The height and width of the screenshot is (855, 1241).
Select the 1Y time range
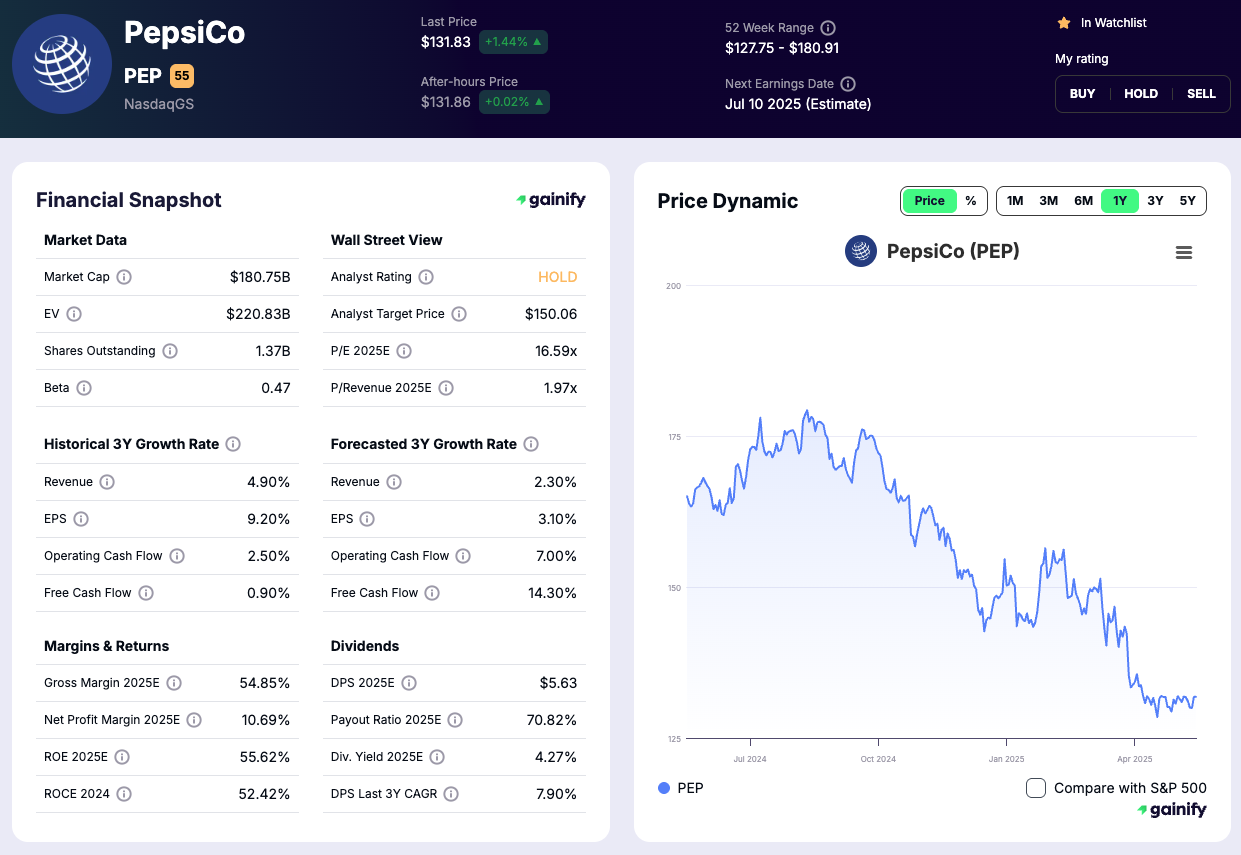coord(1120,201)
